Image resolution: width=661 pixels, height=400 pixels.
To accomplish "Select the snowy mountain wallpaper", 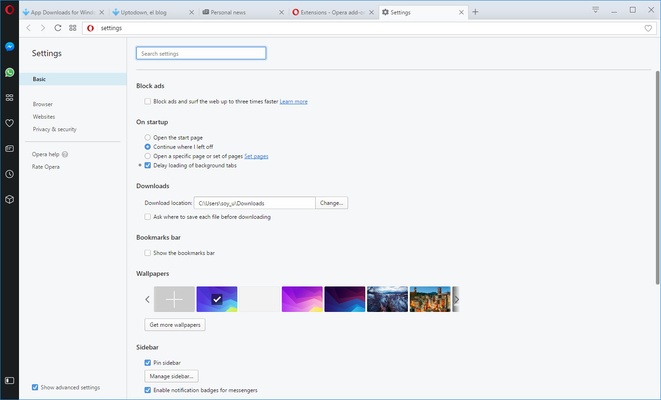I will click(387, 299).
